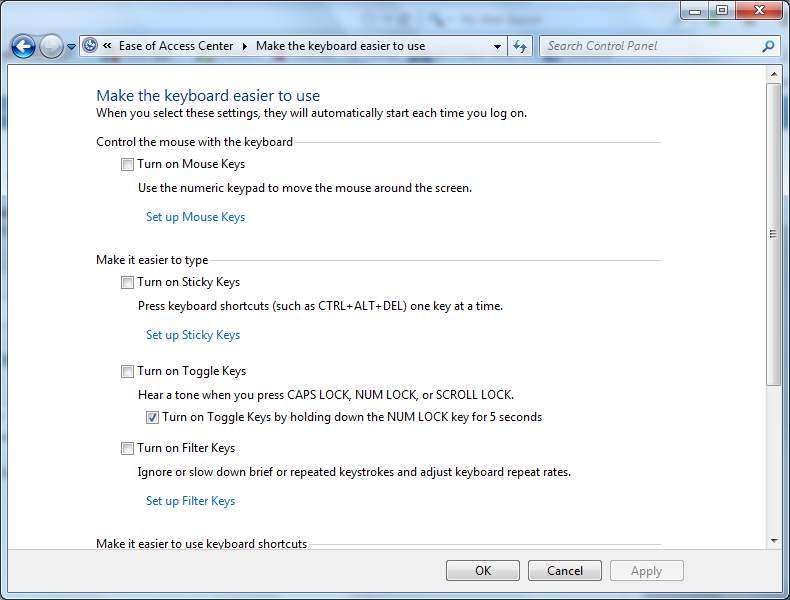Open the Set up Filter Keys link
This screenshot has width=790, height=600.
190,501
